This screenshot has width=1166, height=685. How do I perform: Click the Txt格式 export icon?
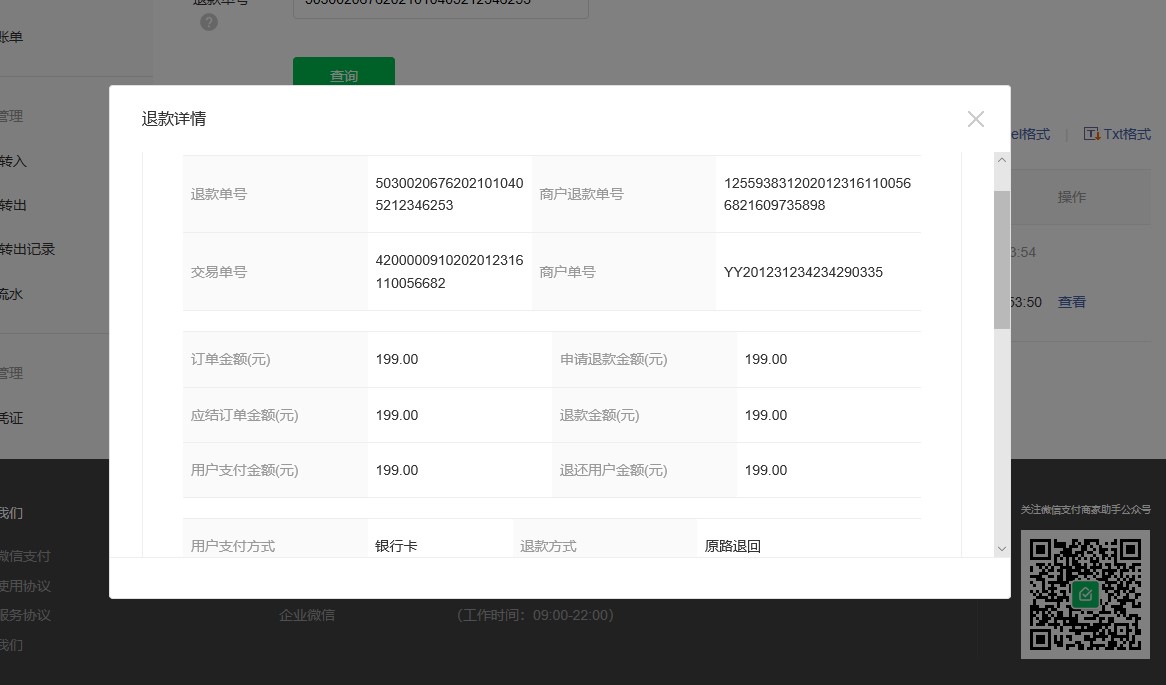pyautogui.click(x=1093, y=133)
